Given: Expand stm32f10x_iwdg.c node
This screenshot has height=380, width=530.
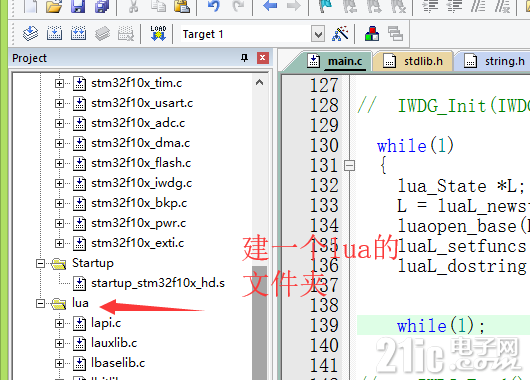Looking at the screenshot, I should [x=59, y=183].
